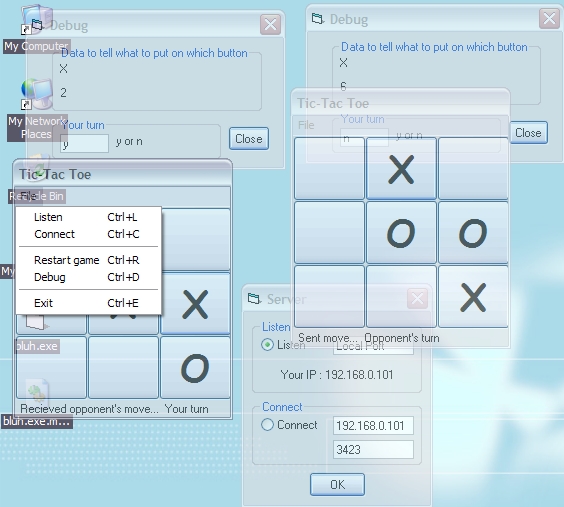Click the IP address field showing 192.168.0.101
Image resolution: width=564 pixels, height=507 pixels.
[x=373, y=425]
